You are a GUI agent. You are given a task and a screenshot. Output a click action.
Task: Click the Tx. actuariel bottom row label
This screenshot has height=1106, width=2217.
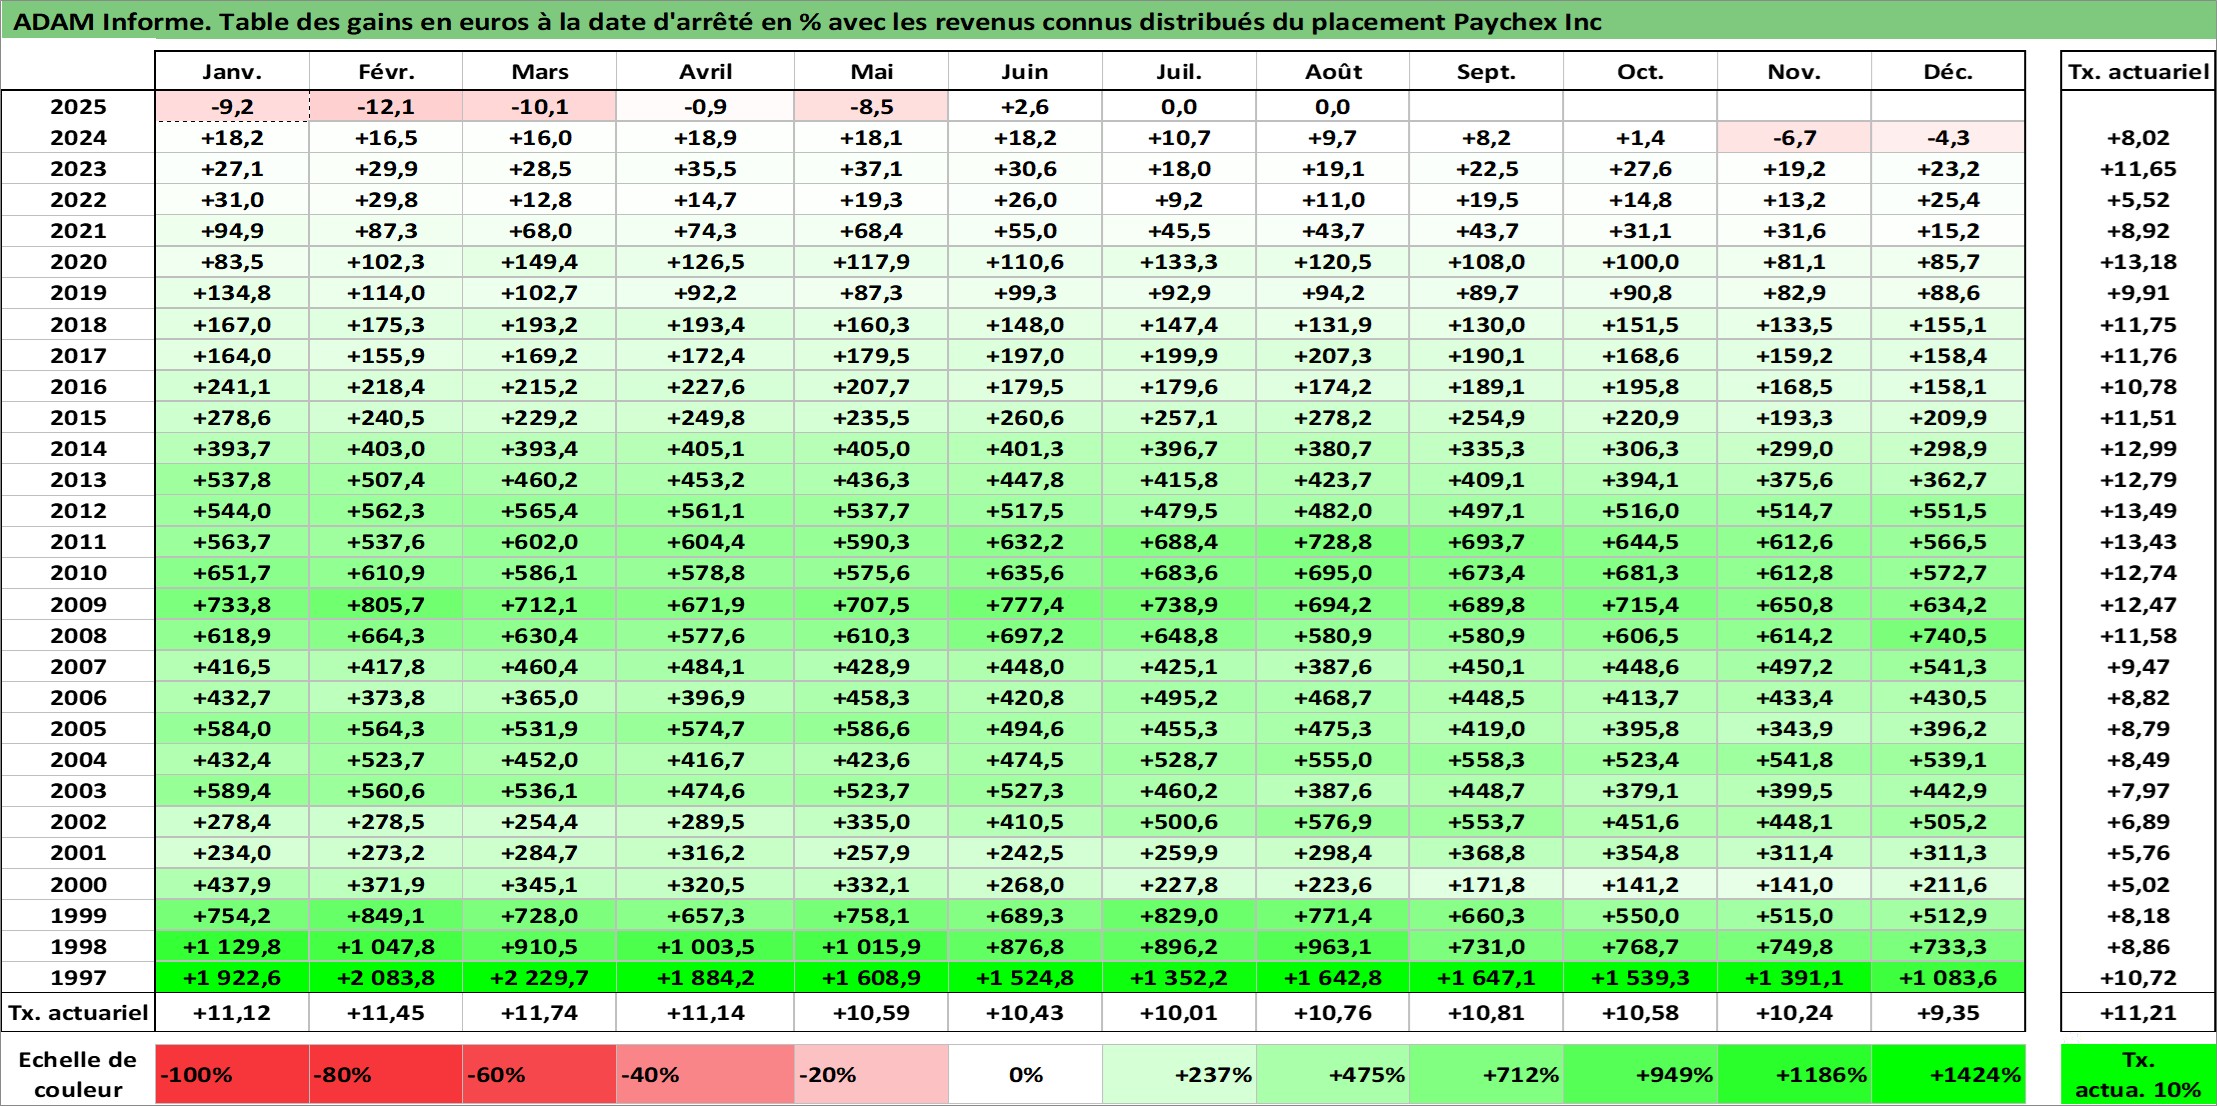pyautogui.click(x=78, y=1012)
